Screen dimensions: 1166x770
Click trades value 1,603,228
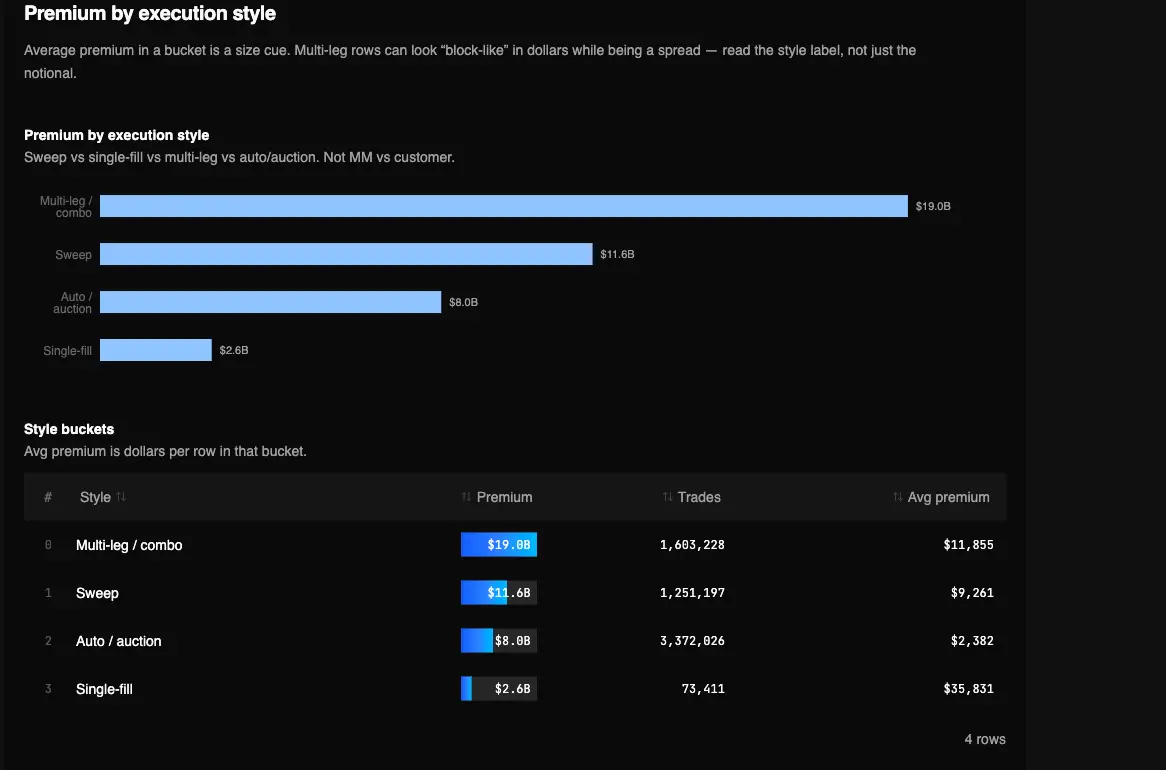click(692, 545)
